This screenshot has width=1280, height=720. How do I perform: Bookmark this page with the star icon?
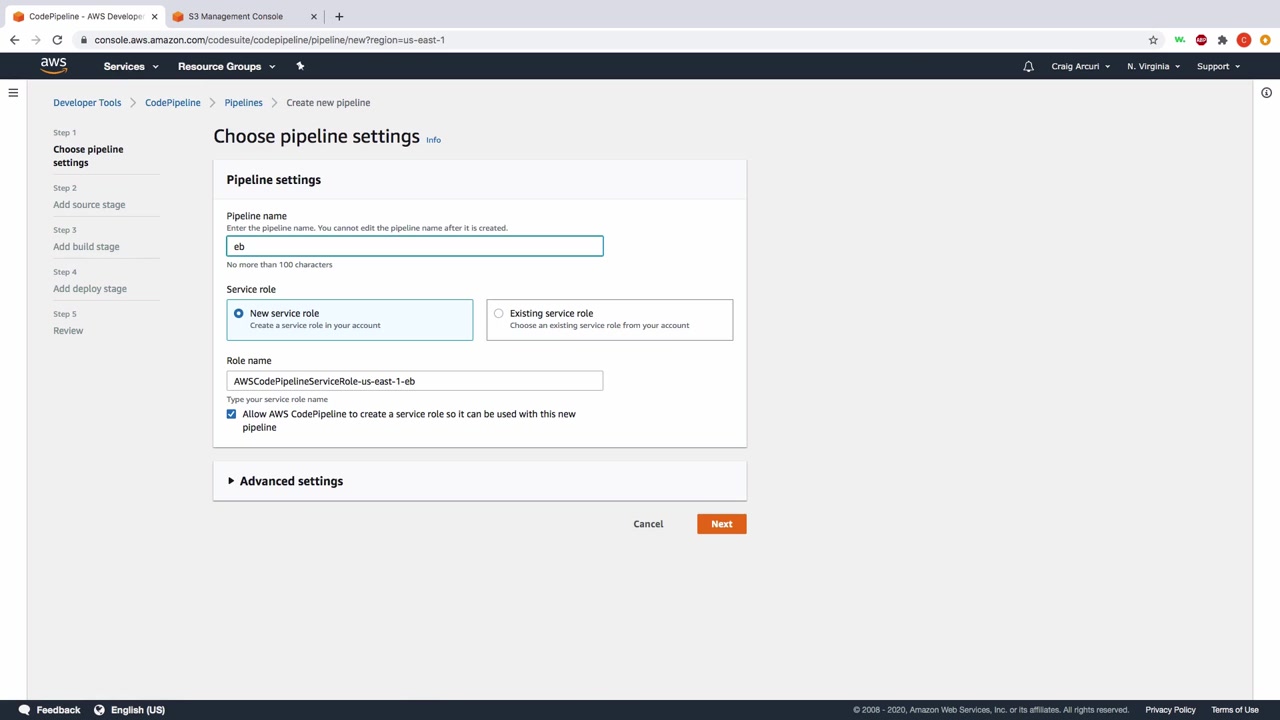click(x=1153, y=40)
